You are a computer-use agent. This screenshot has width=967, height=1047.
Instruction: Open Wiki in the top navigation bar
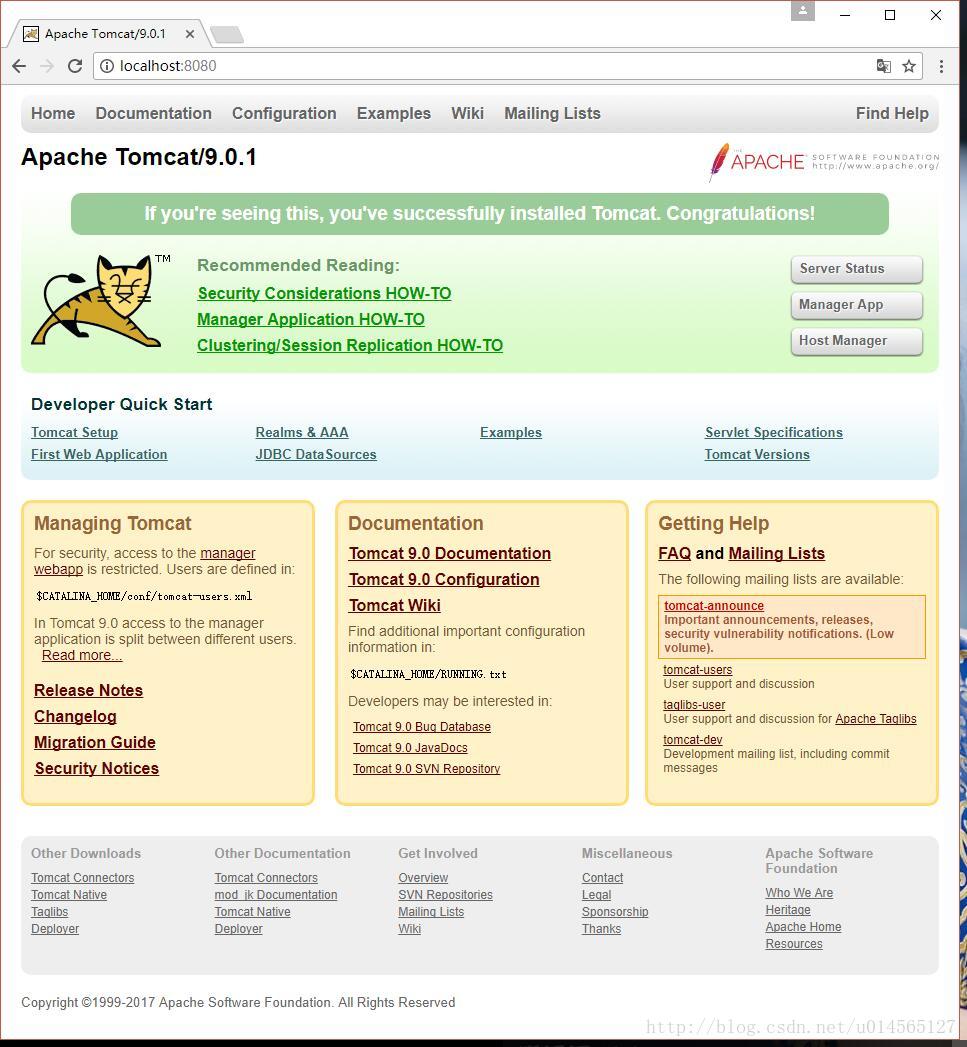(467, 114)
